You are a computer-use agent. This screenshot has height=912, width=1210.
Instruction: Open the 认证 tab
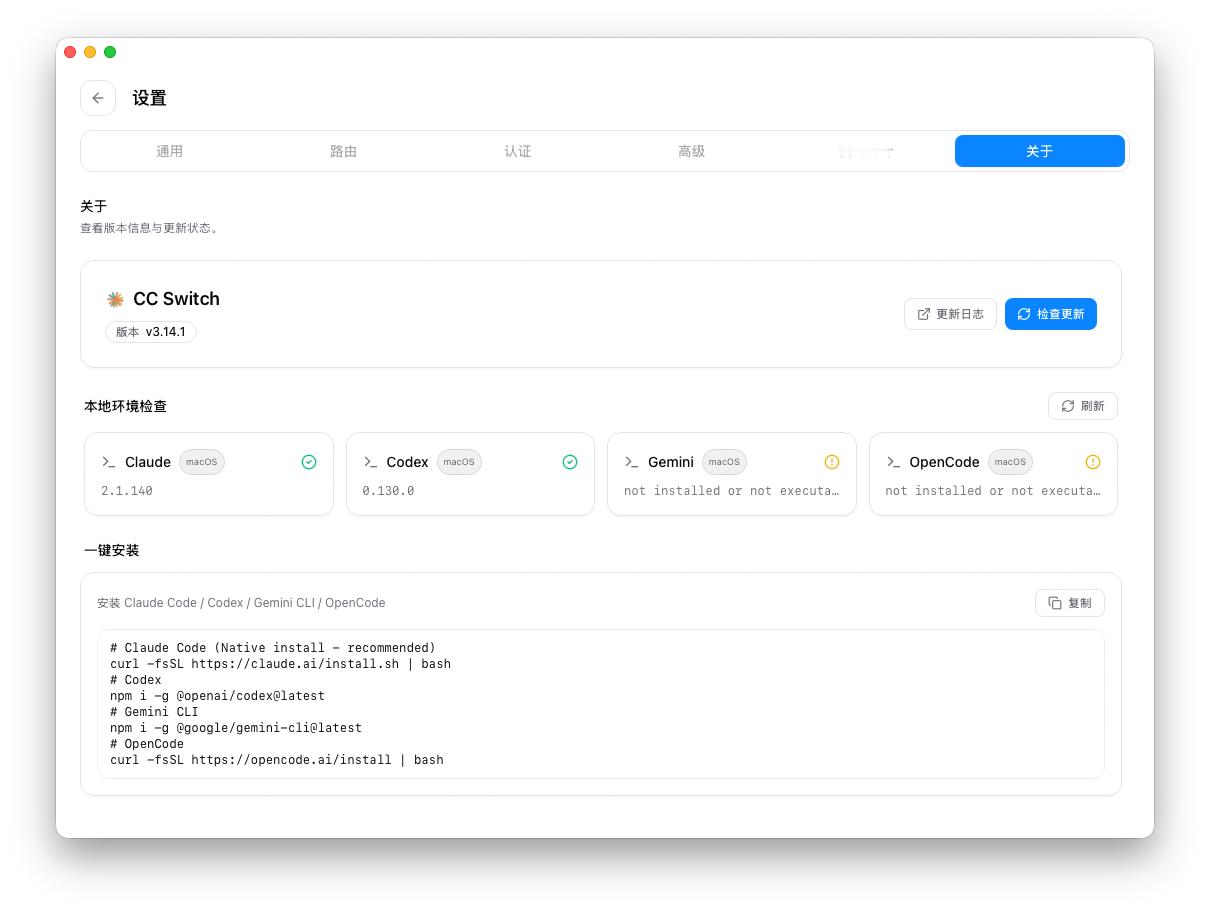(x=517, y=151)
